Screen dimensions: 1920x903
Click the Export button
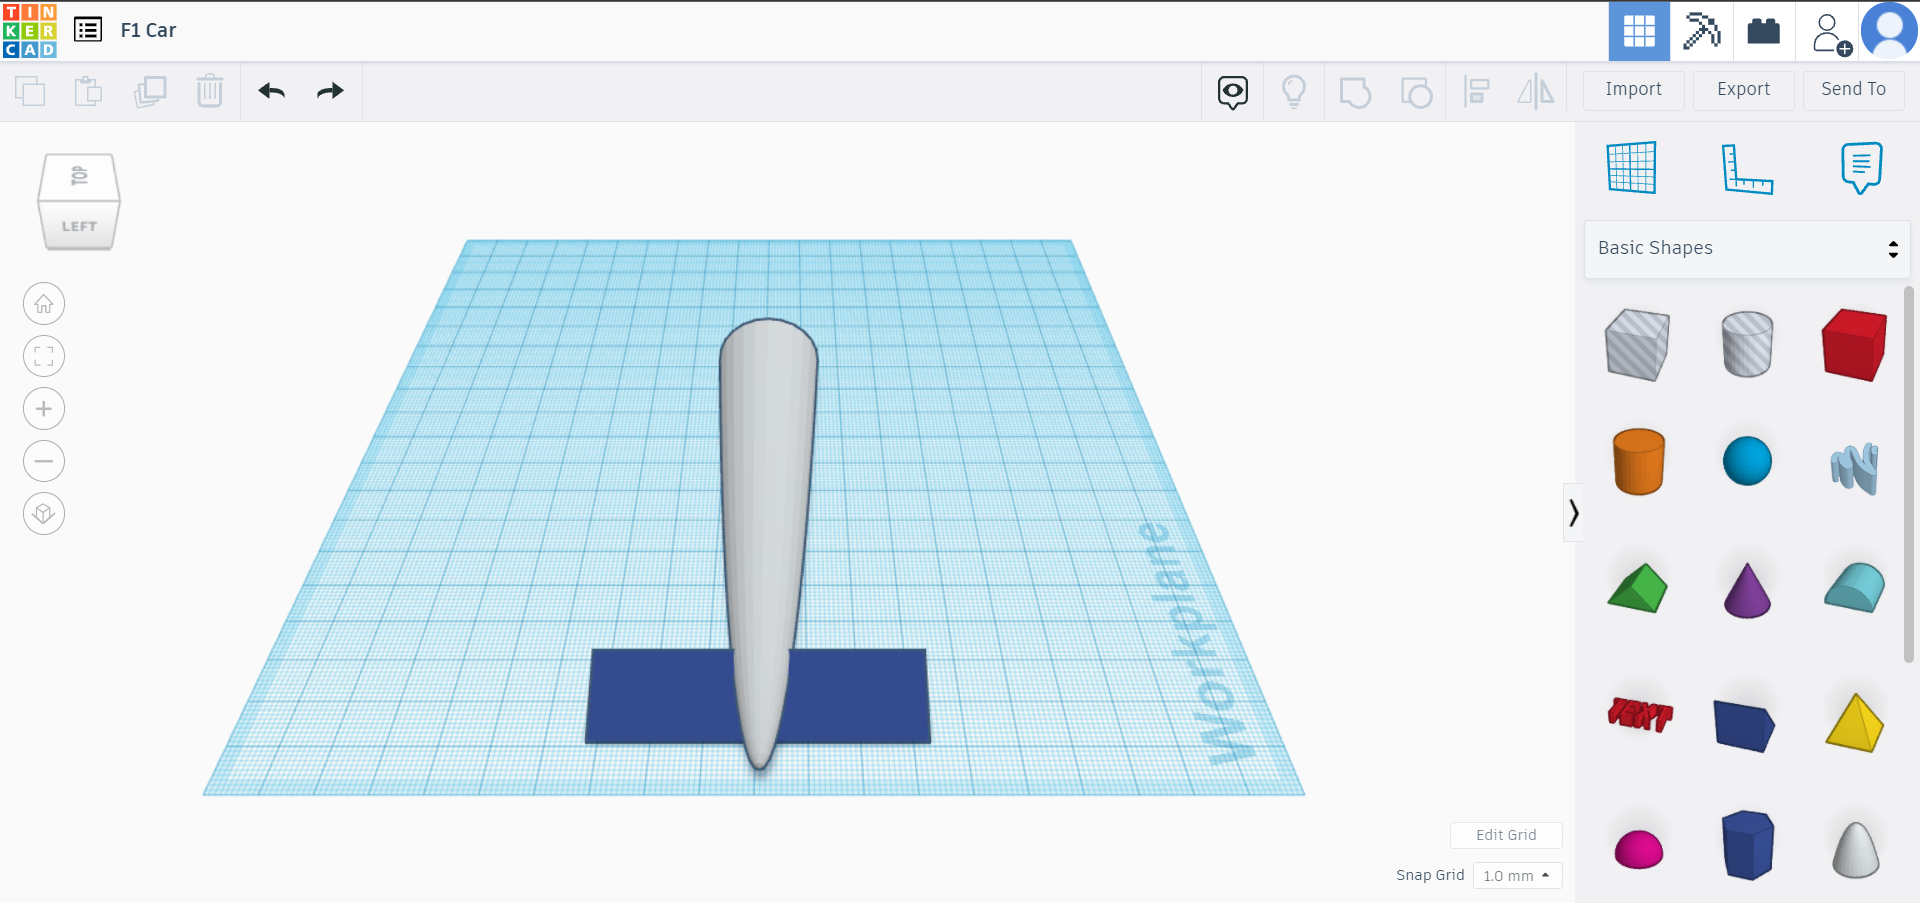coord(1744,90)
